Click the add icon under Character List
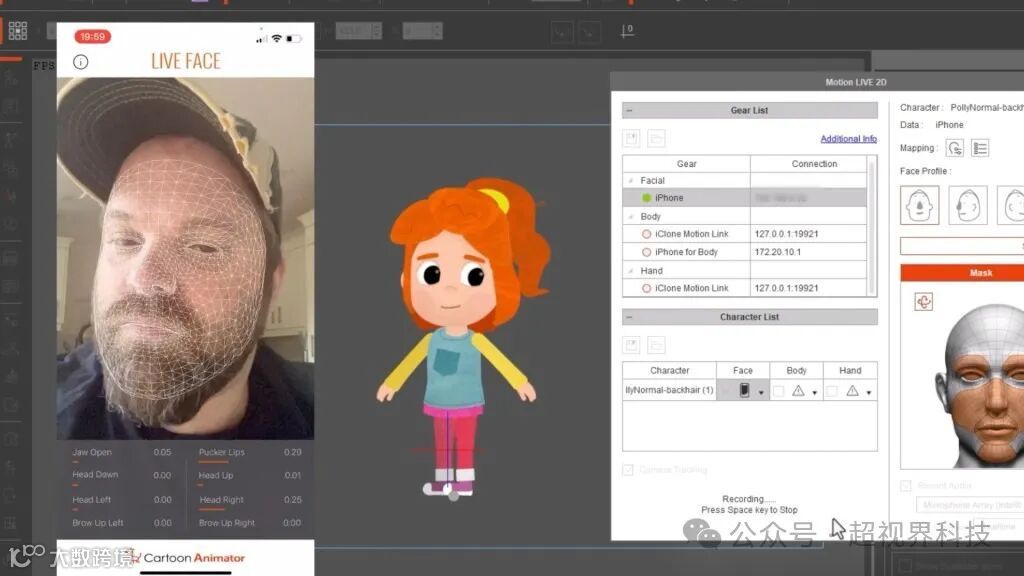Image resolution: width=1024 pixels, height=576 pixels. click(632, 345)
